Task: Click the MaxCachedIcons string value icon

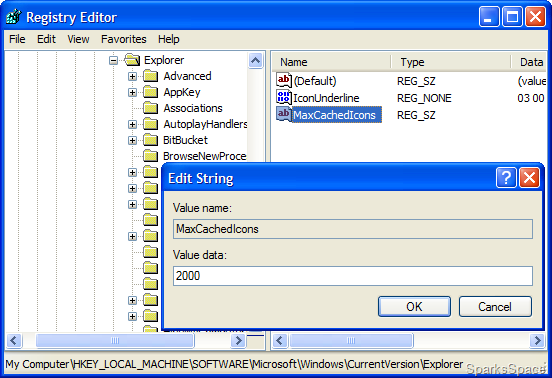Action: (284, 114)
